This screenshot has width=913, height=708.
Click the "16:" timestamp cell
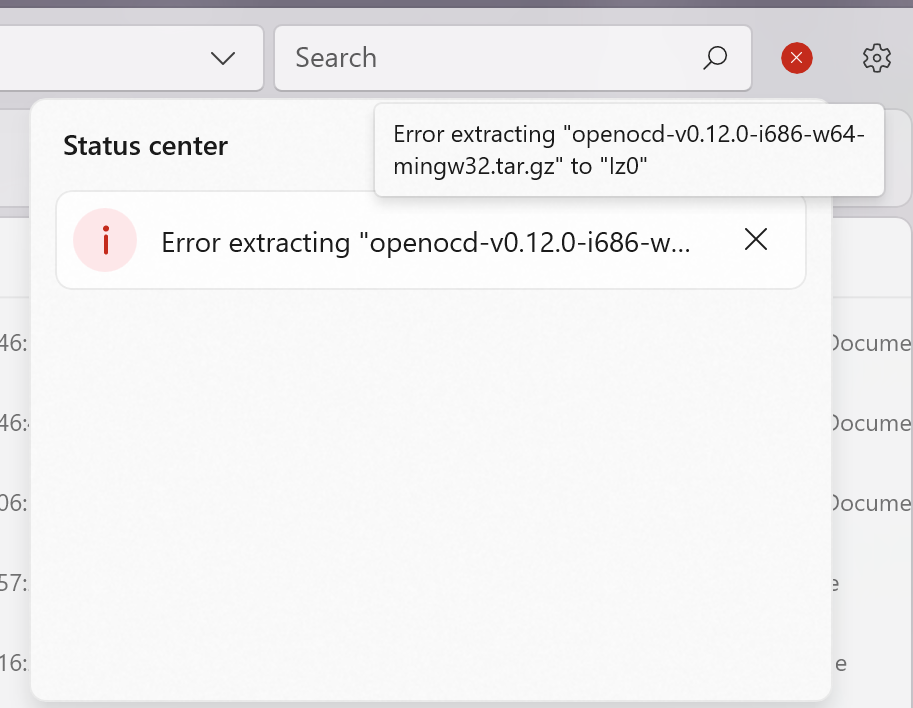pos(13,663)
